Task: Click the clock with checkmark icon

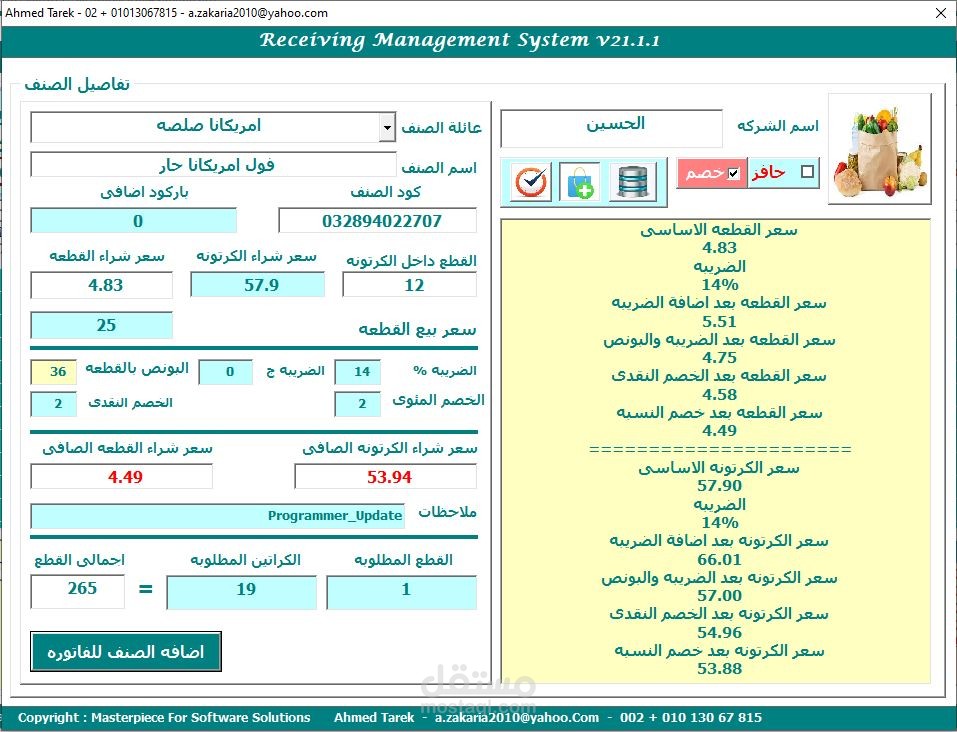Action: coord(530,181)
